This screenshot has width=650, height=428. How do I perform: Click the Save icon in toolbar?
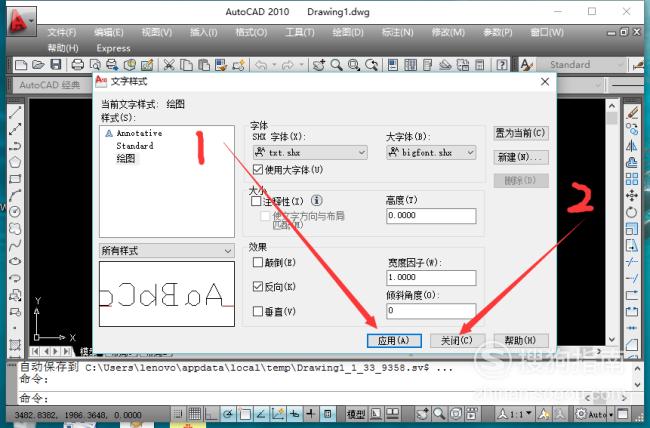coord(56,65)
